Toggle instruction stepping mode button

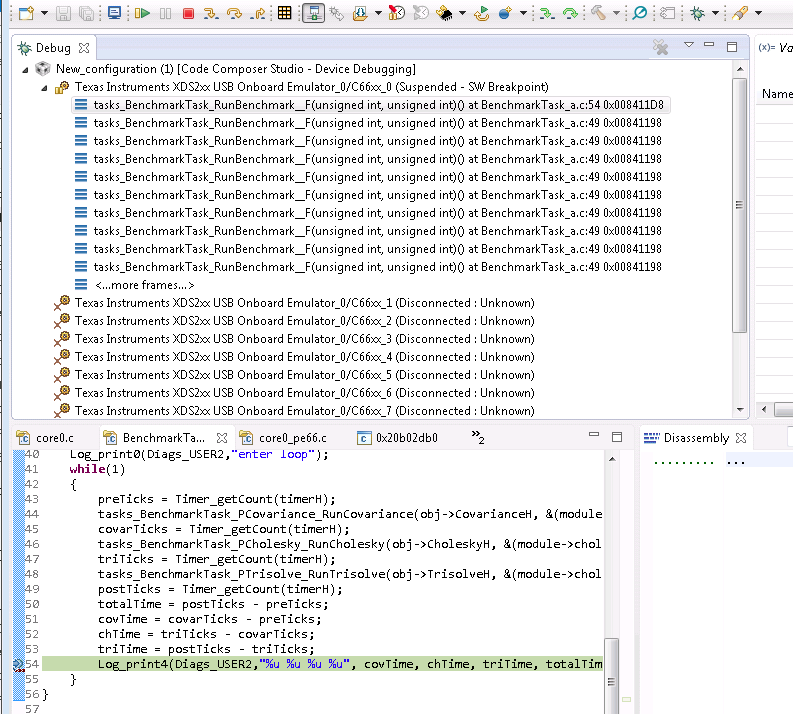313,13
